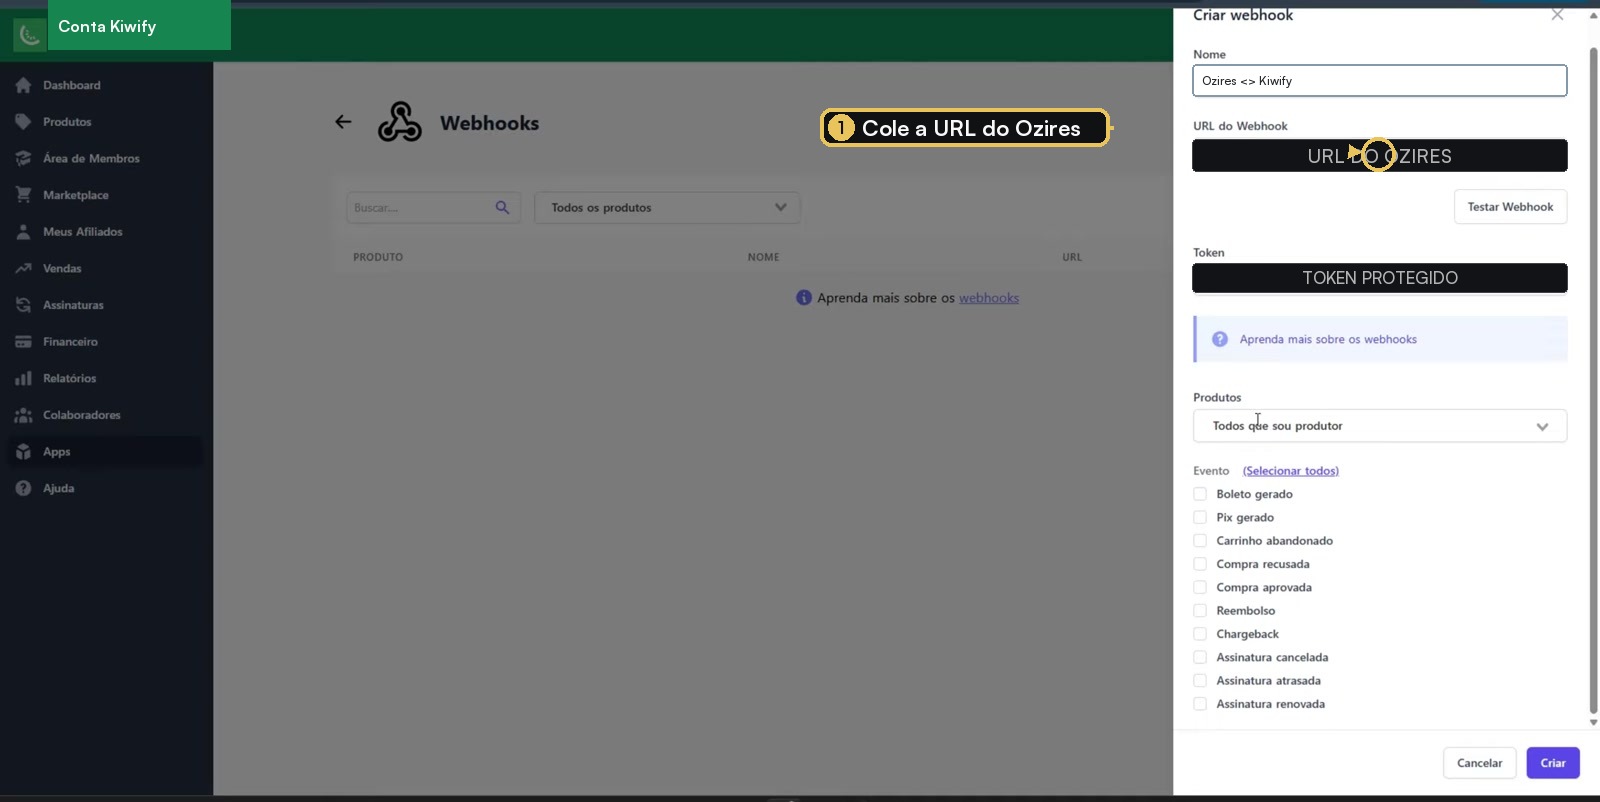Click the Kiwify logo icon
Viewport: 1600px width, 802px height.
30,36
